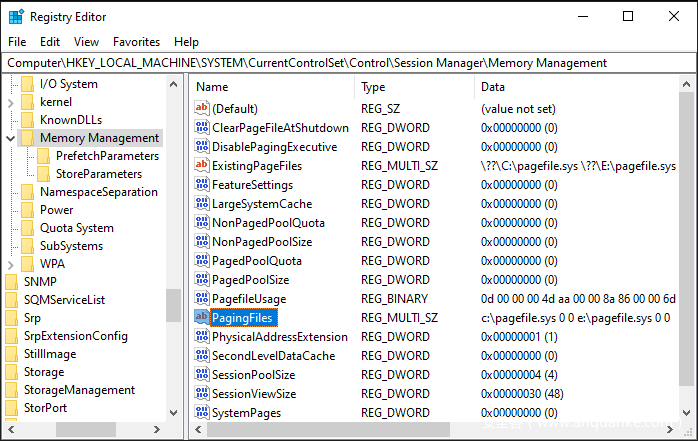This screenshot has width=698, height=441.
Task: Click the PagedPoolSize DWORD icon
Action: pos(202,279)
